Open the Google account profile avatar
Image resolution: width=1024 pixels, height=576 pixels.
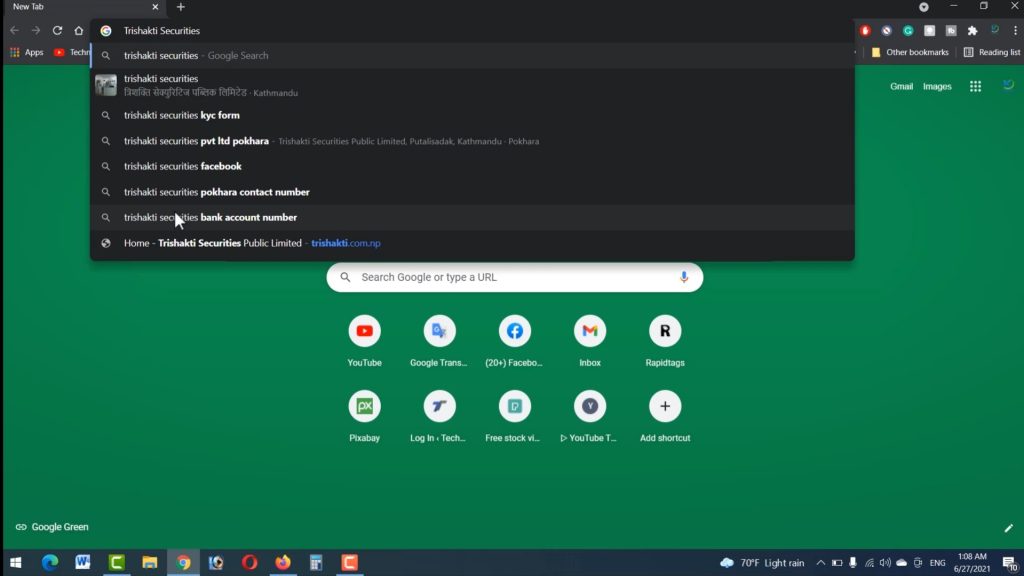coord(1008,86)
